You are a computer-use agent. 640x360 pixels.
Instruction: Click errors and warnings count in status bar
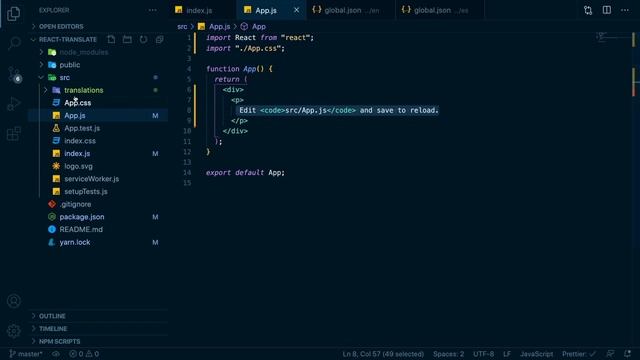click(x=84, y=354)
